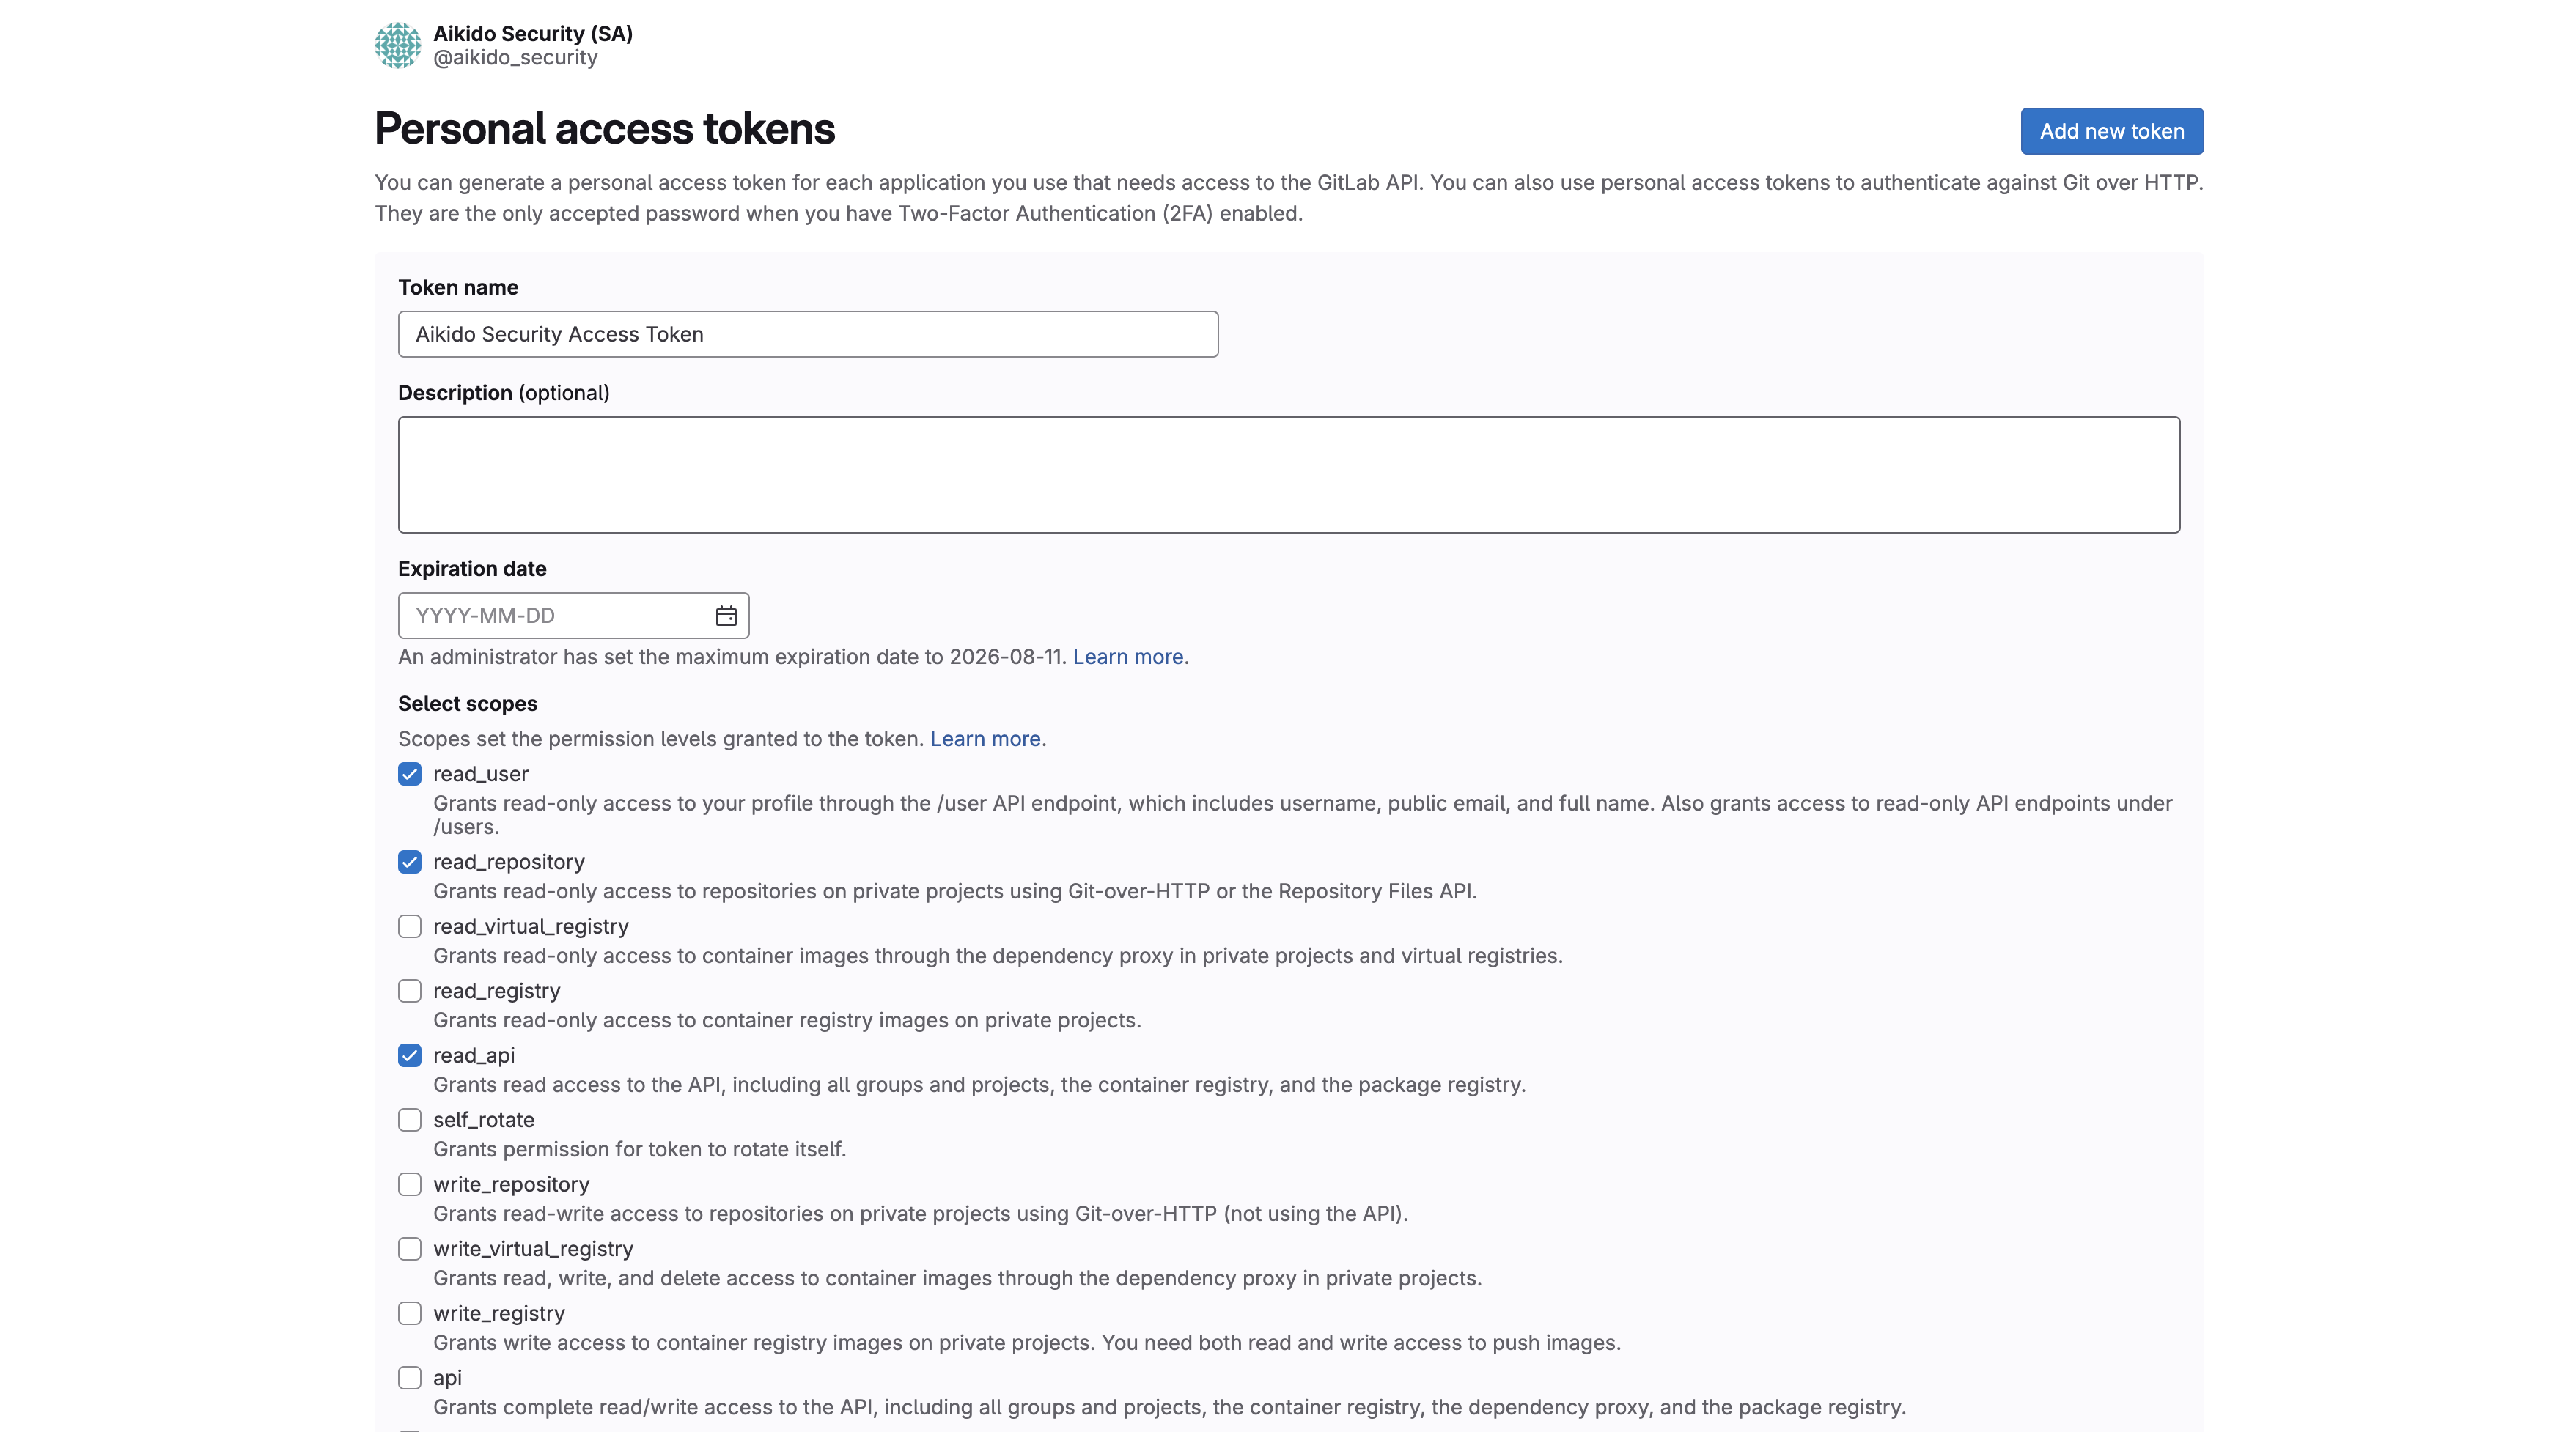Enable the write_registry scope checkbox
This screenshot has height=1432, width=2576.
[410, 1313]
